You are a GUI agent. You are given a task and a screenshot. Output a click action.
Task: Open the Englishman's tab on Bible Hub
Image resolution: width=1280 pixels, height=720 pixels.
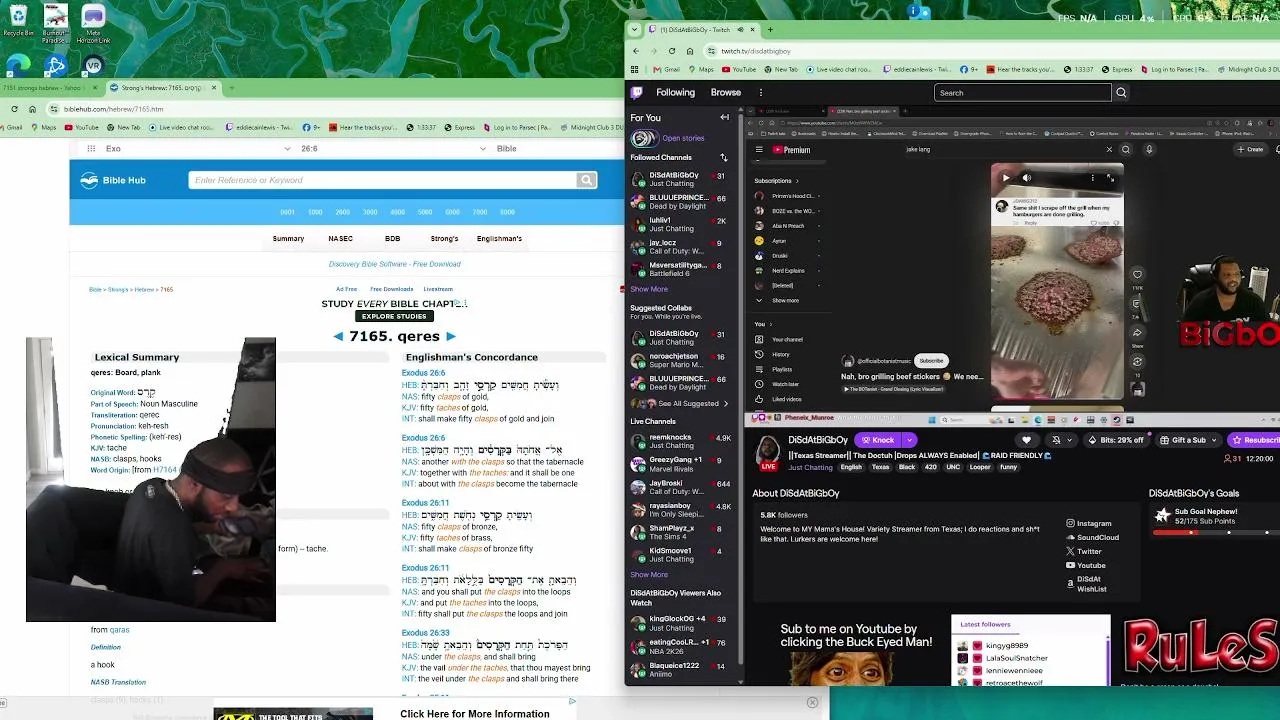click(499, 239)
